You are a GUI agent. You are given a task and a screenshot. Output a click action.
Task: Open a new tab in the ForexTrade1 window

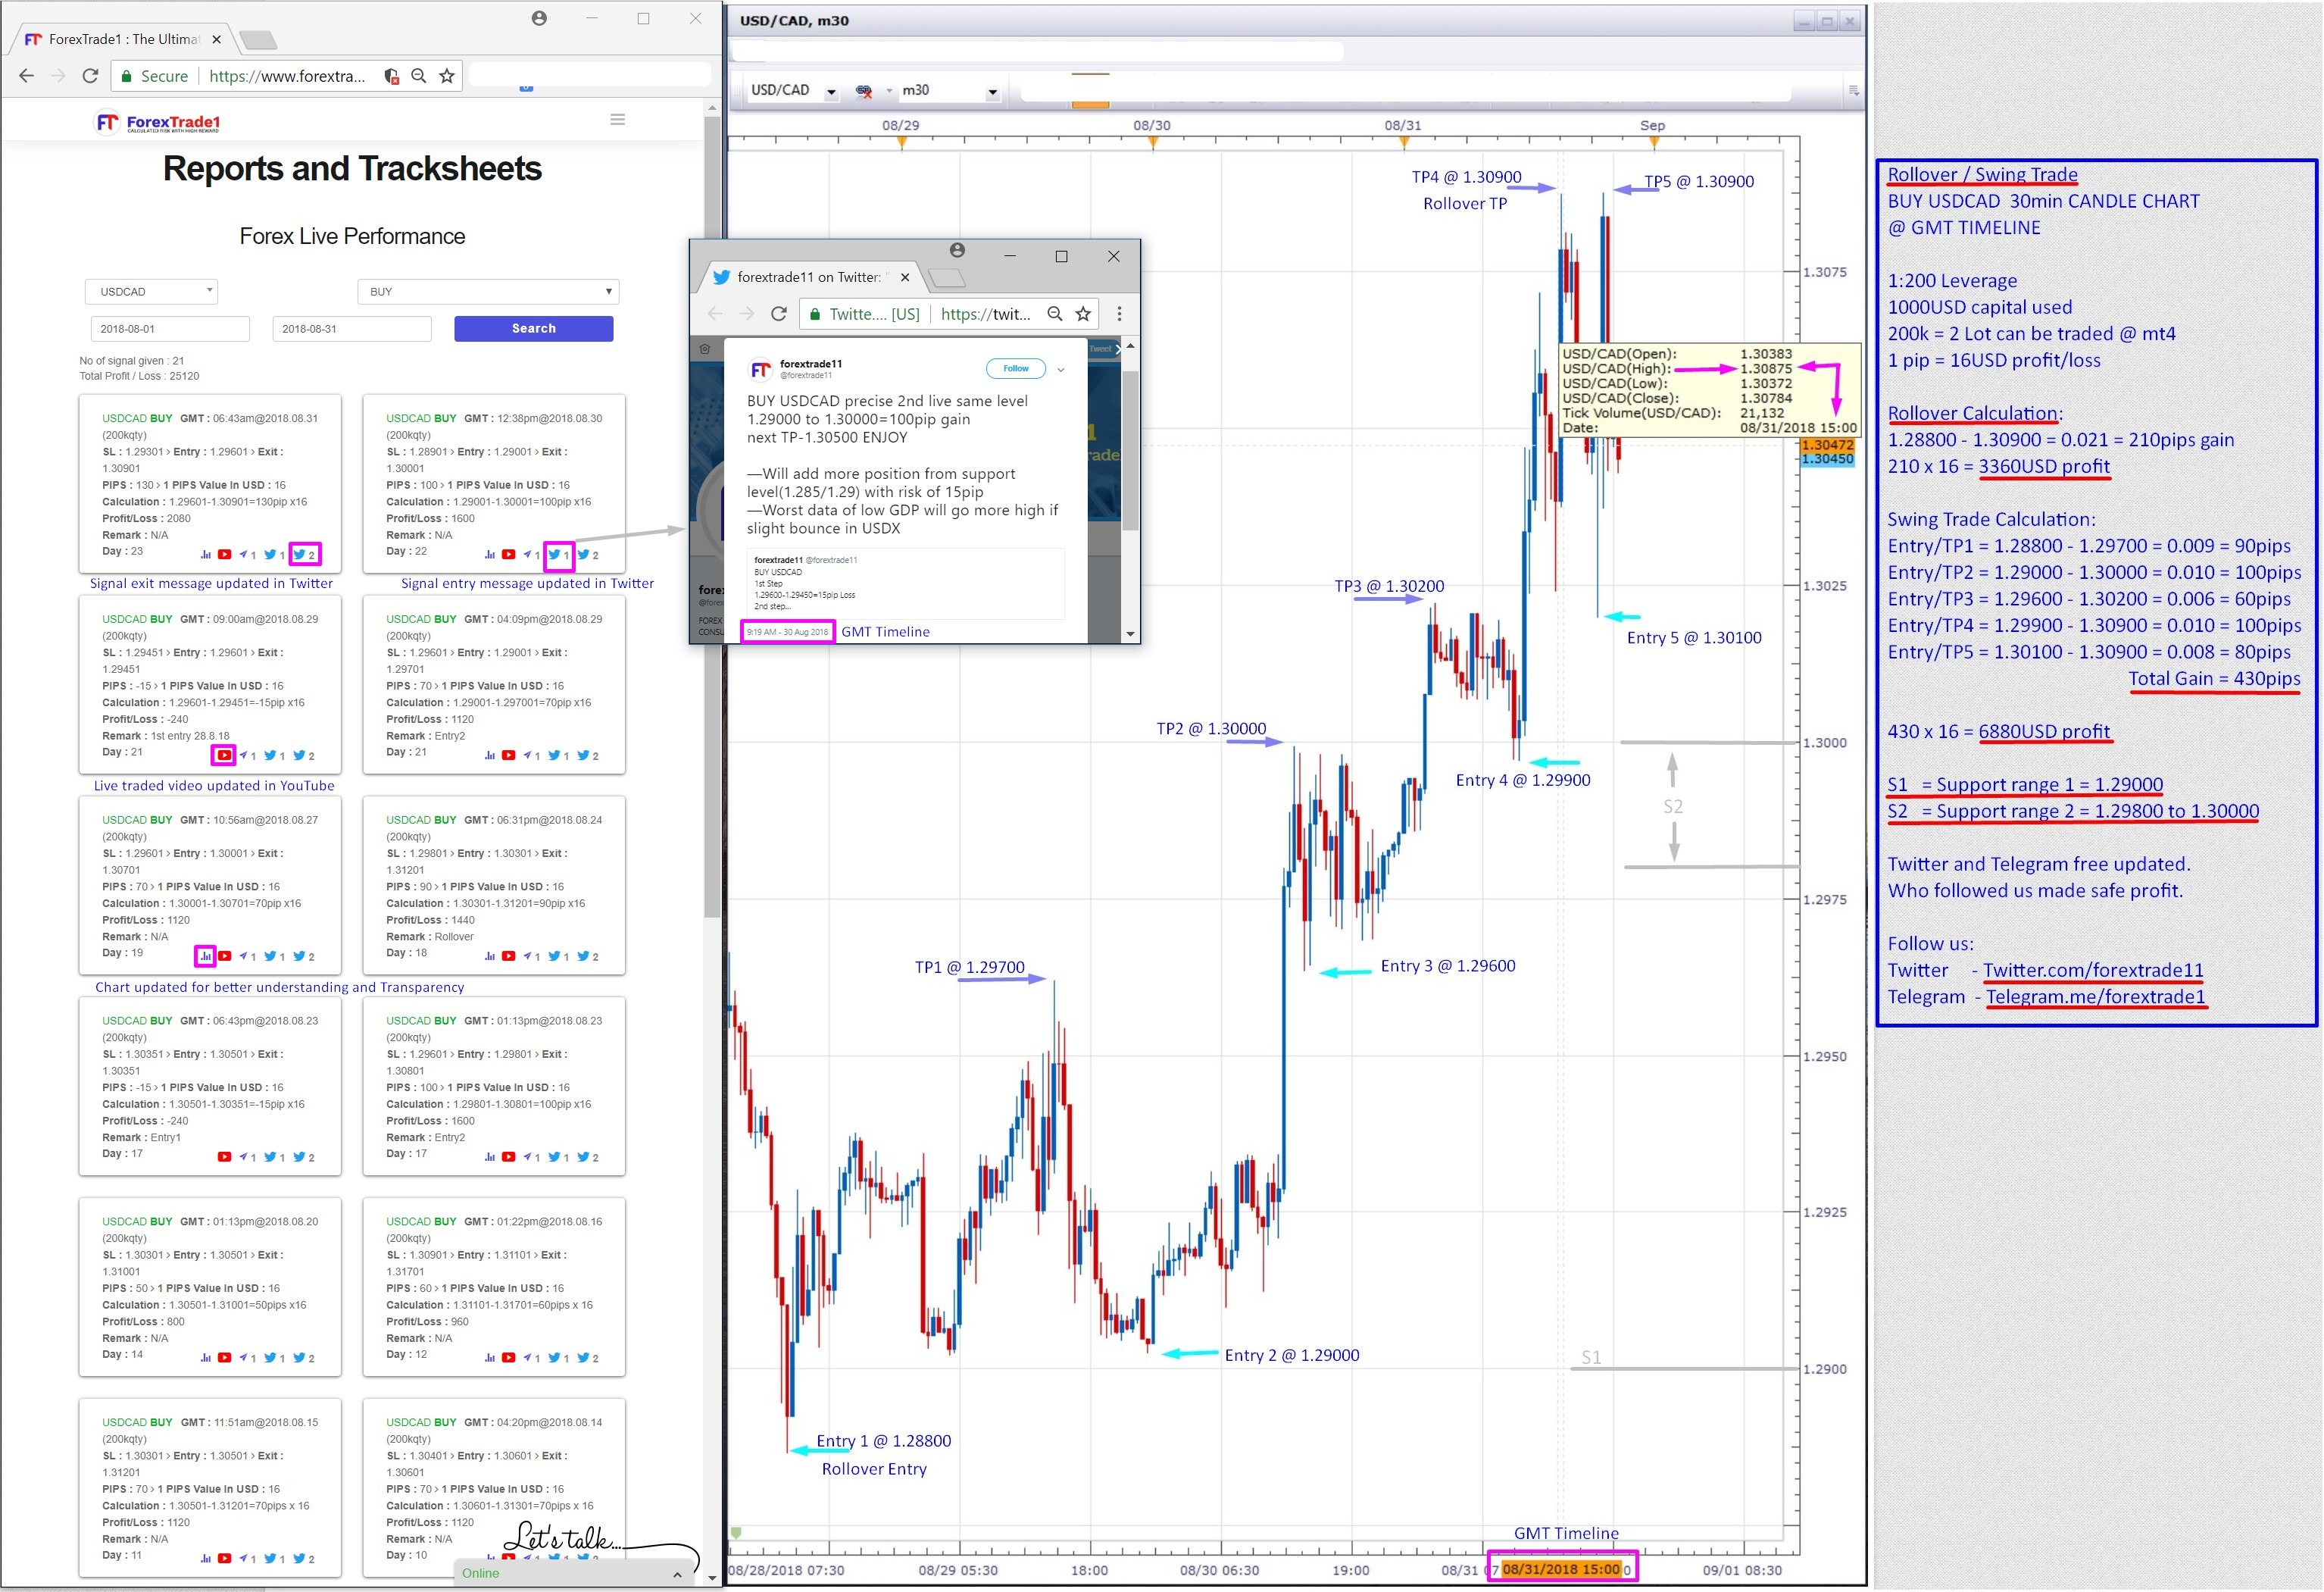click(x=258, y=40)
